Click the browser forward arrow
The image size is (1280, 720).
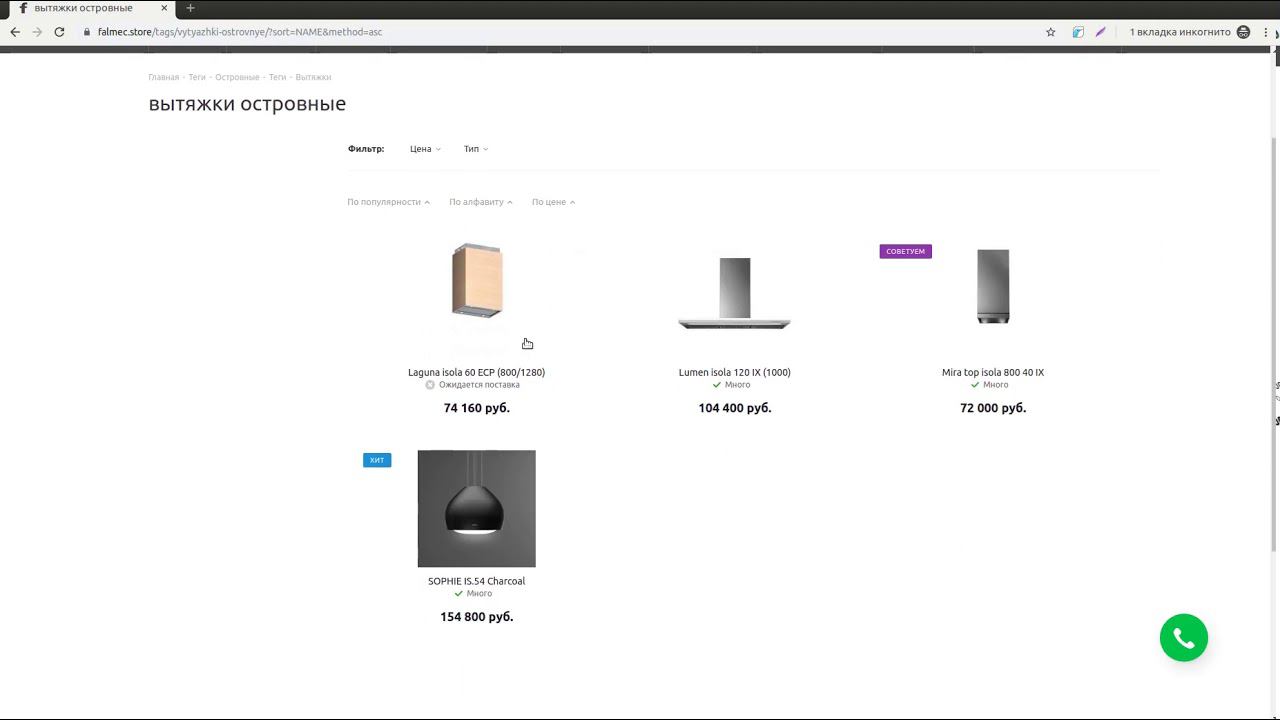pyautogui.click(x=37, y=32)
